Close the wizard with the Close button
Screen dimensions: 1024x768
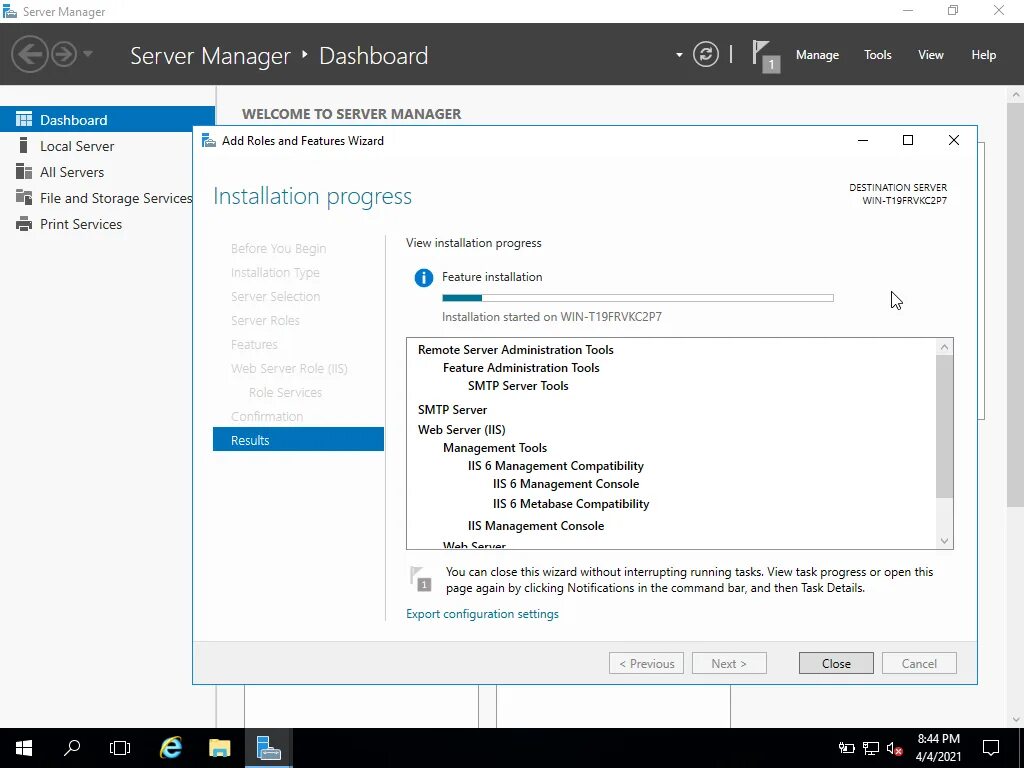[x=836, y=664]
